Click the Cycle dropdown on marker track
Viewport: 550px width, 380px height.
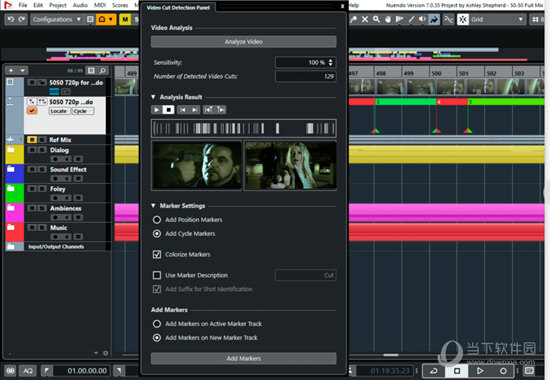point(83,111)
